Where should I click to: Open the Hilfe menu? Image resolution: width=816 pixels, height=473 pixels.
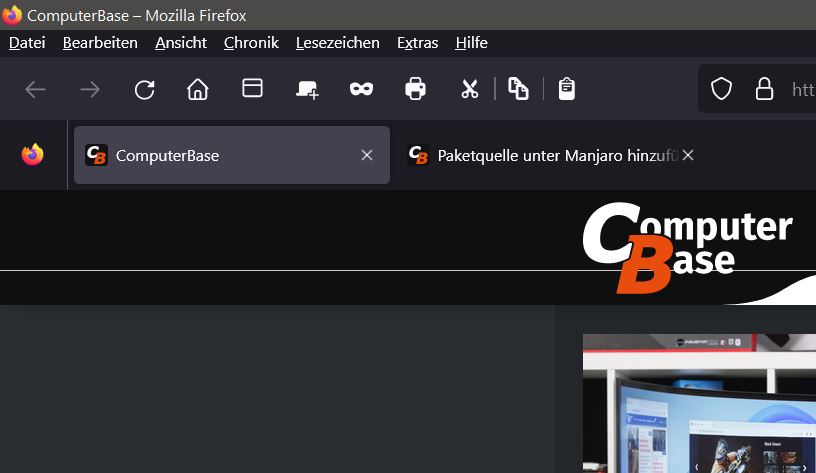pos(471,43)
